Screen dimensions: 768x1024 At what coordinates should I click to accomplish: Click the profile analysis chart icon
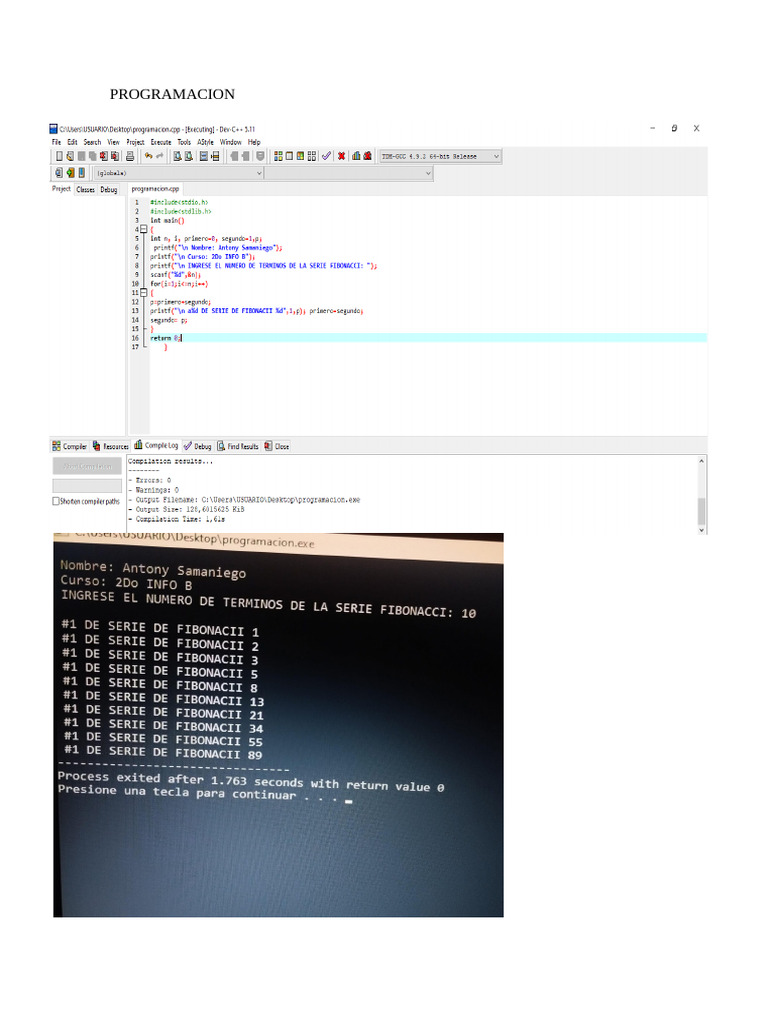[x=355, y=156]
